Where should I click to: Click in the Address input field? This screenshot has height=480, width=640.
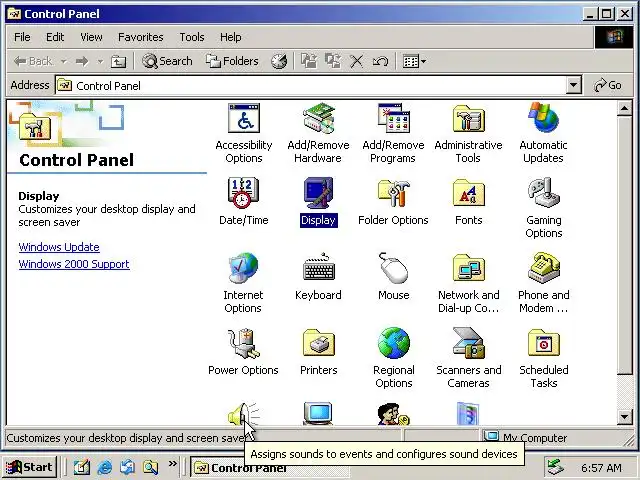[311, 85]
